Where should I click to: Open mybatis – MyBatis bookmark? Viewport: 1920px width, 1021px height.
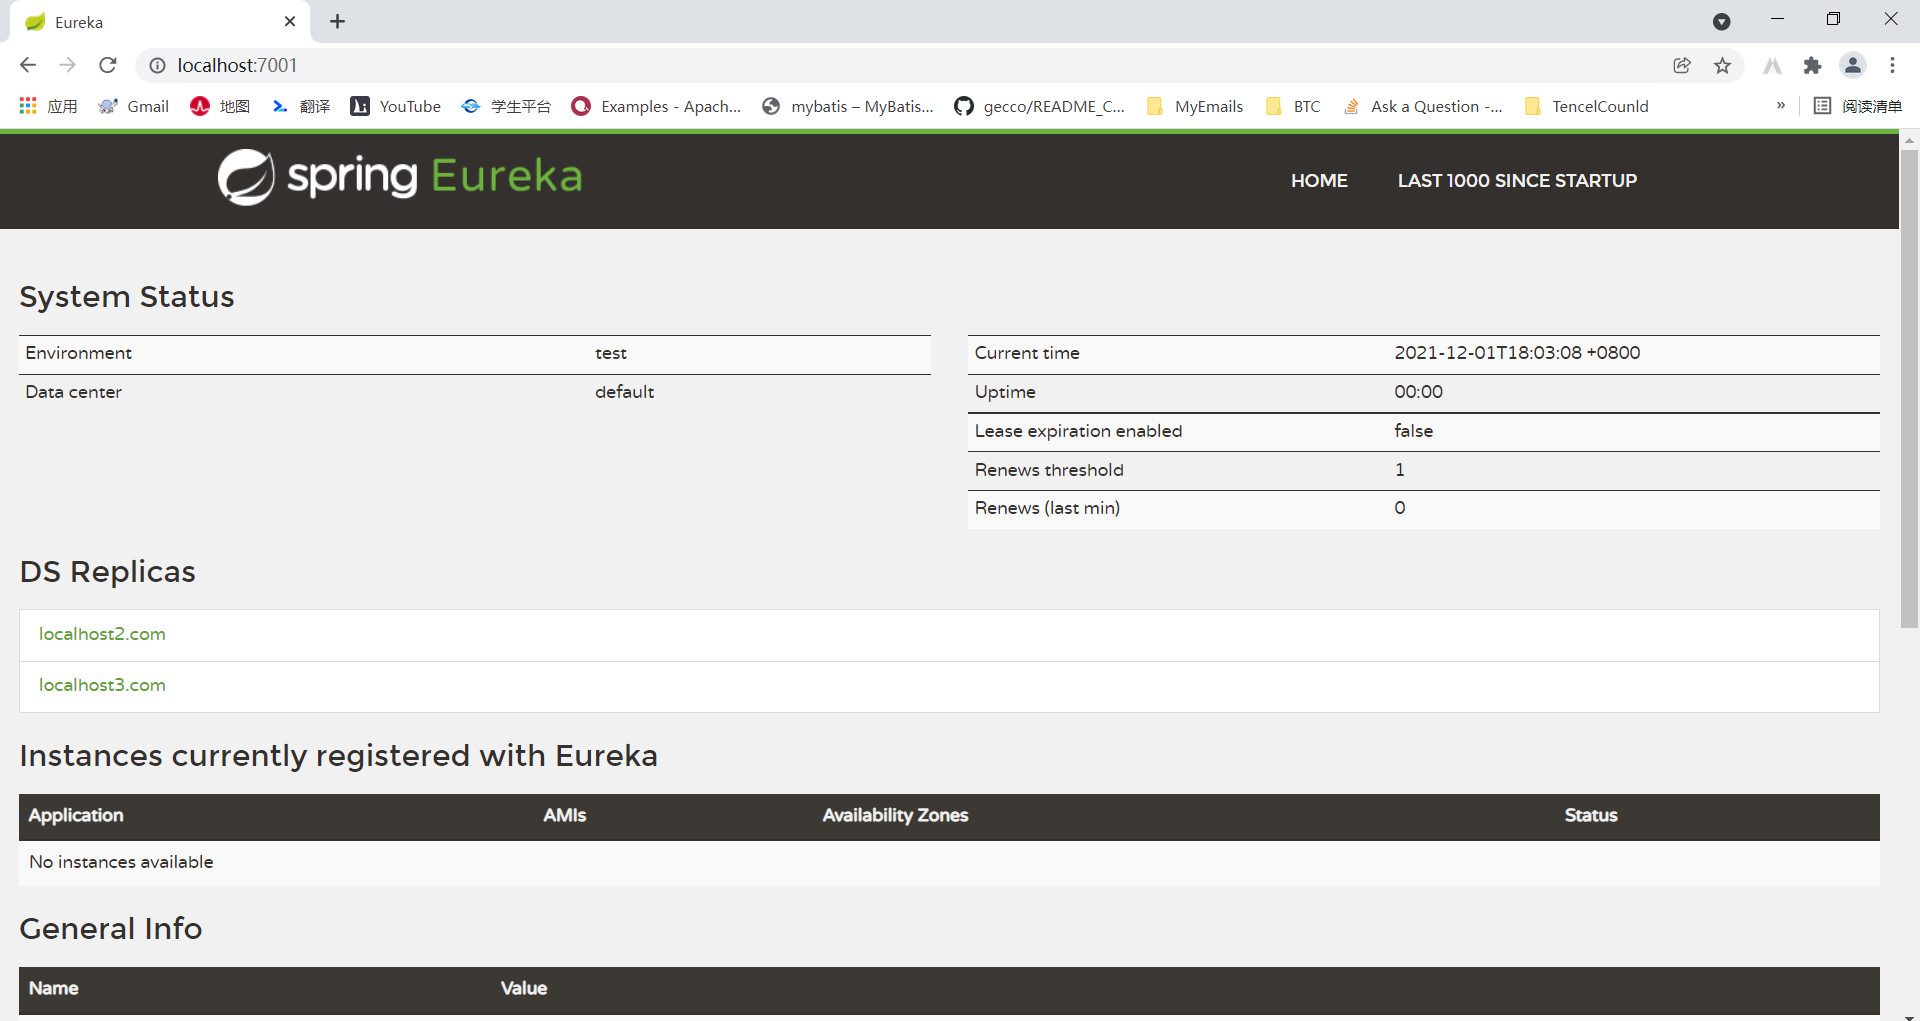point(847,106)
